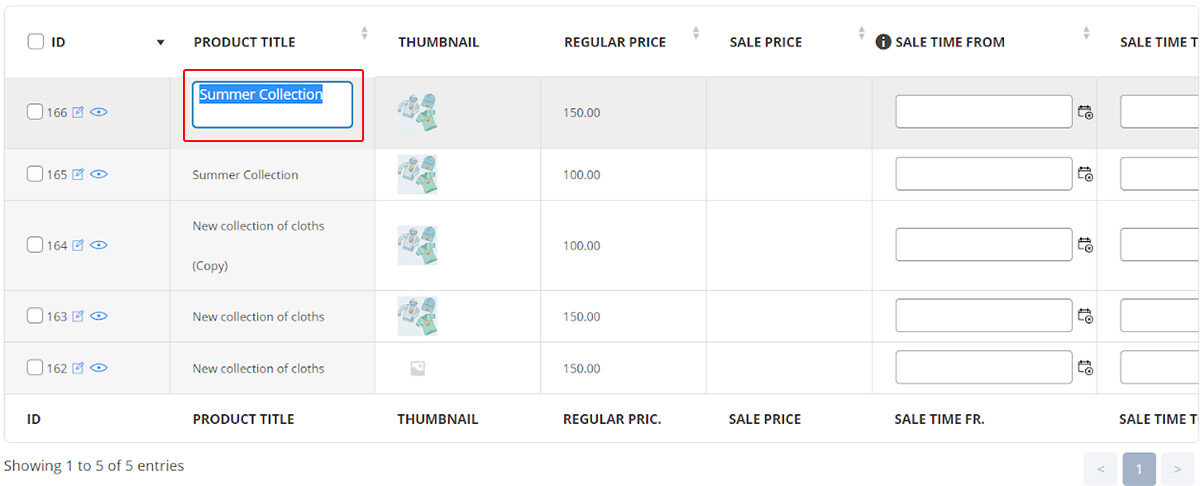Image resolution: width=1200 pixels, height=486 pixels.
Task: Select the checkbox for product 162
Action: (35, 368)
